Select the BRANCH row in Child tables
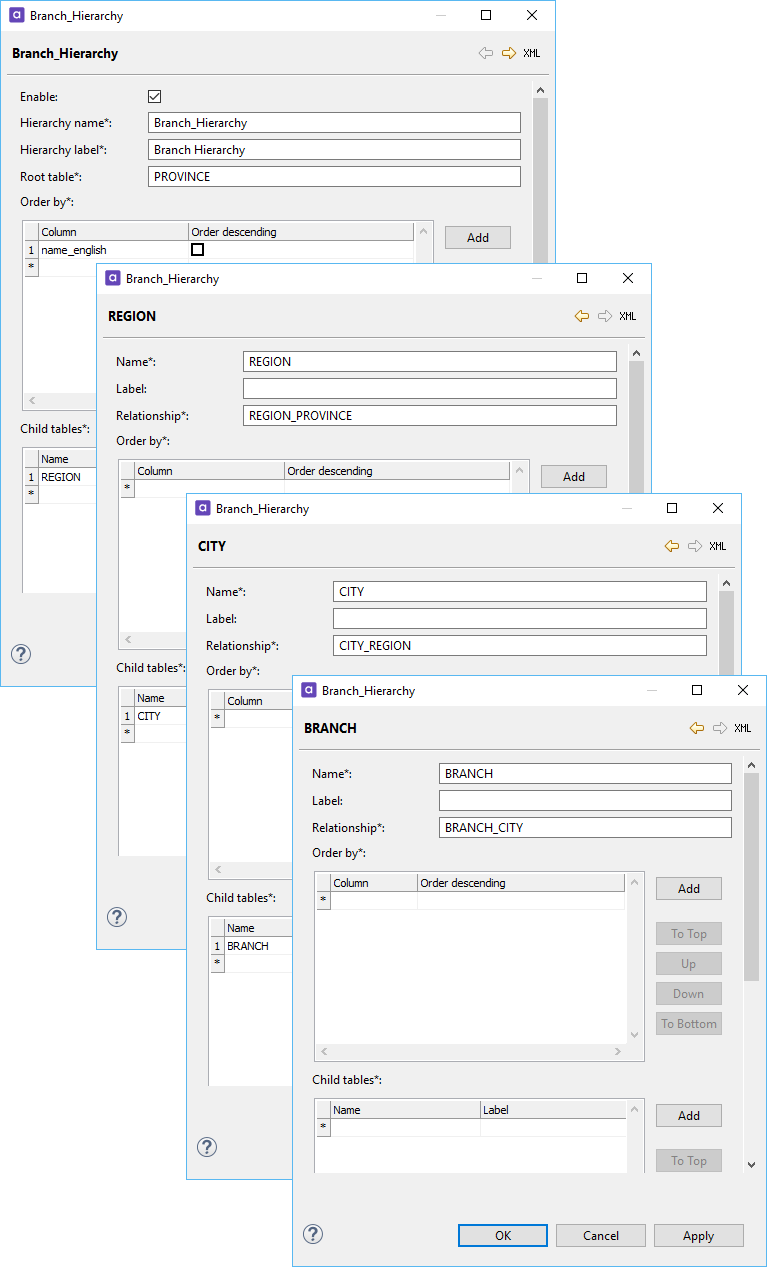 (248, 946)
